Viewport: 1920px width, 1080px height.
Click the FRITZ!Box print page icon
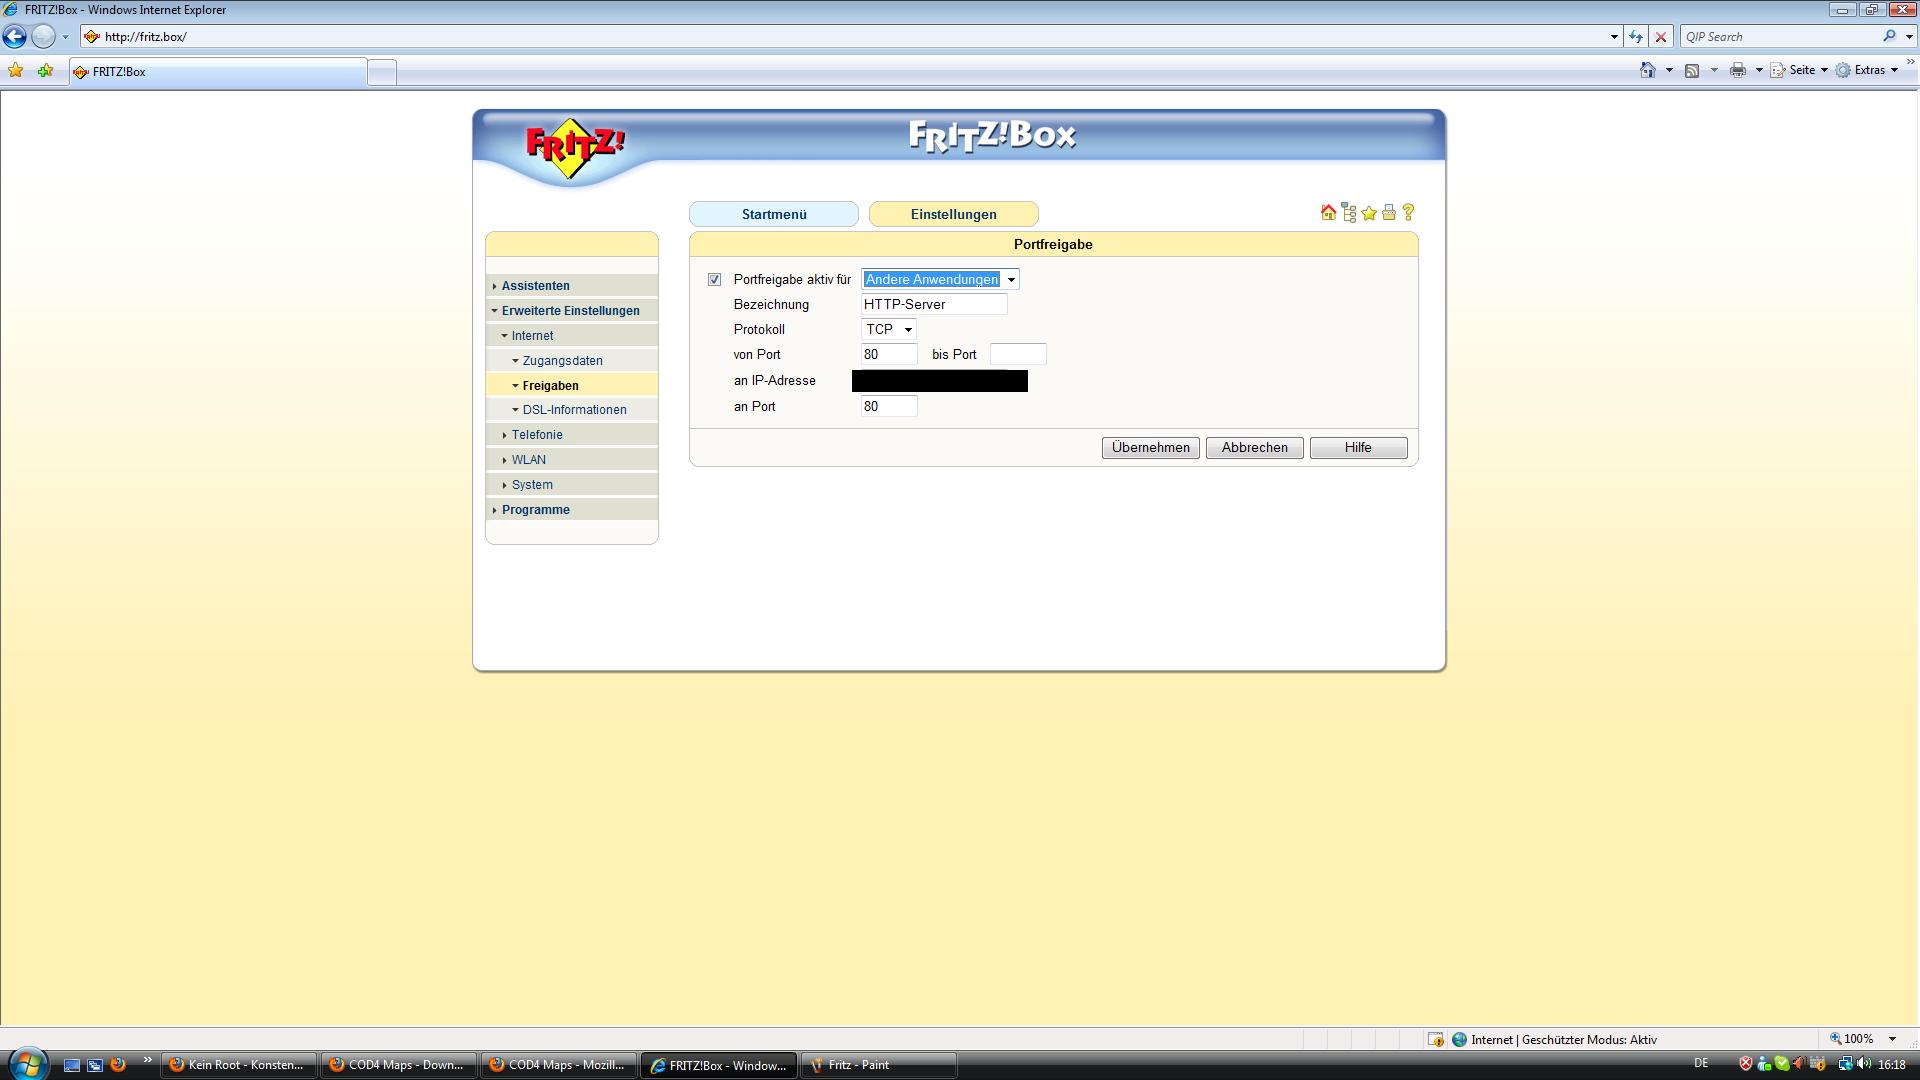tap(1389, 213)
